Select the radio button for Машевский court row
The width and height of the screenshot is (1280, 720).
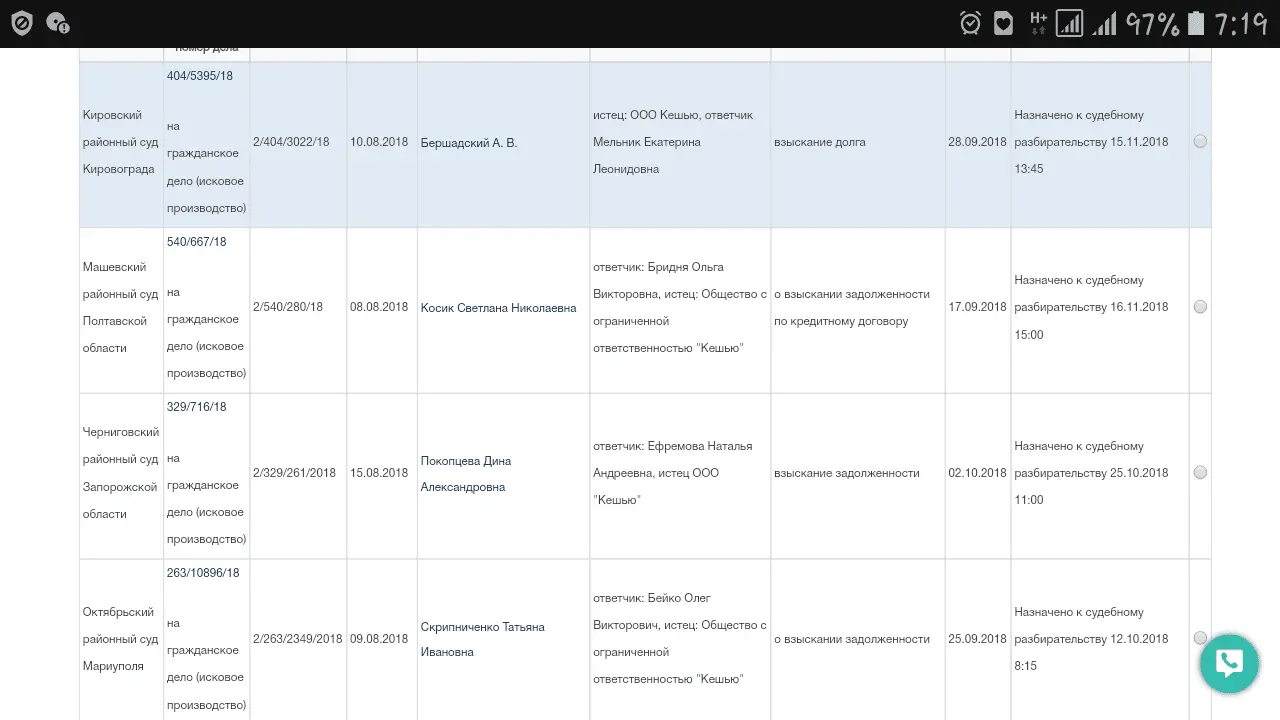pos(1200,307)
